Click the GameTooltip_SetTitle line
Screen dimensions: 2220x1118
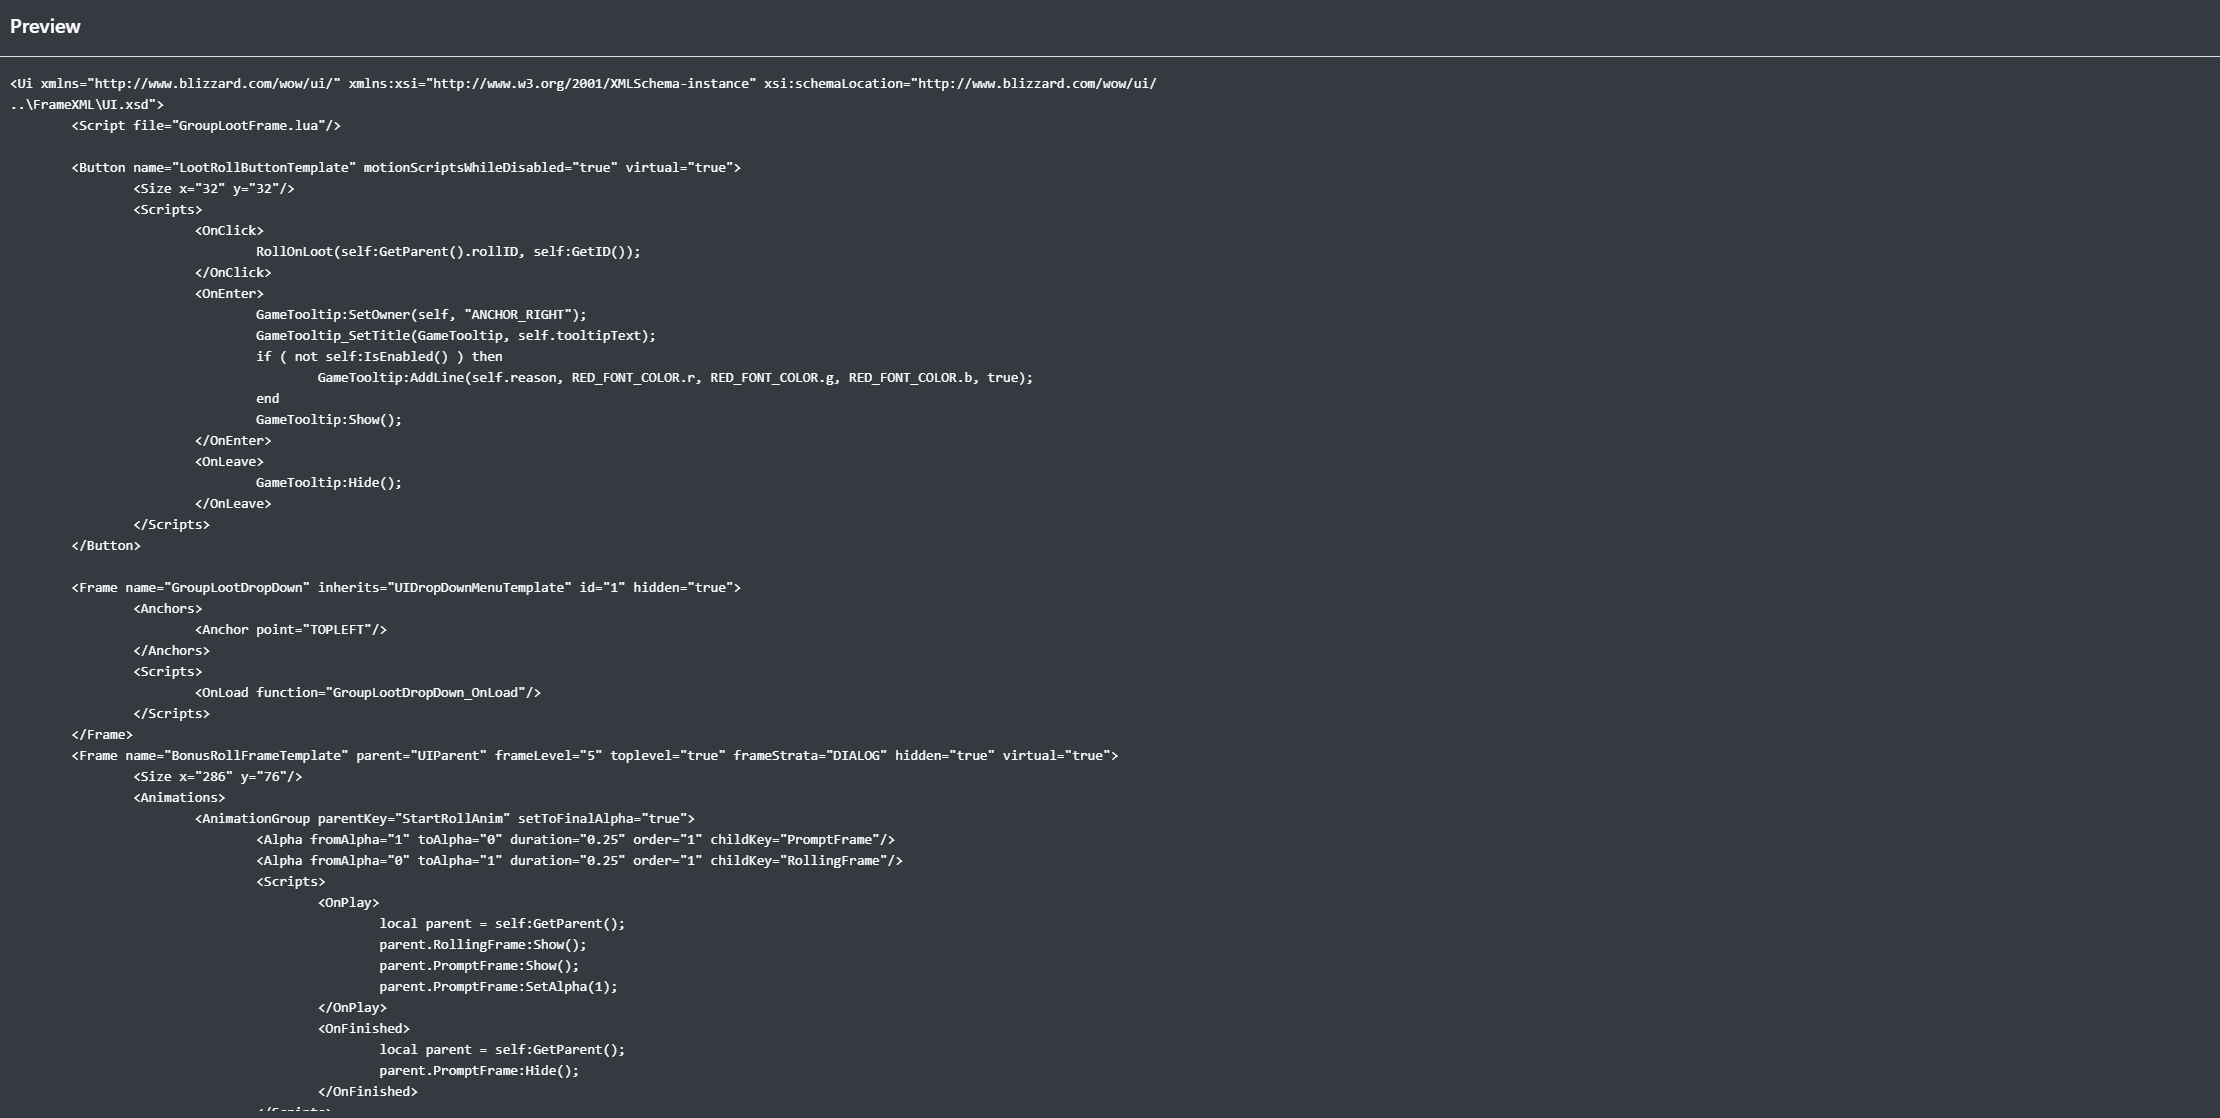tap(455, 336)
